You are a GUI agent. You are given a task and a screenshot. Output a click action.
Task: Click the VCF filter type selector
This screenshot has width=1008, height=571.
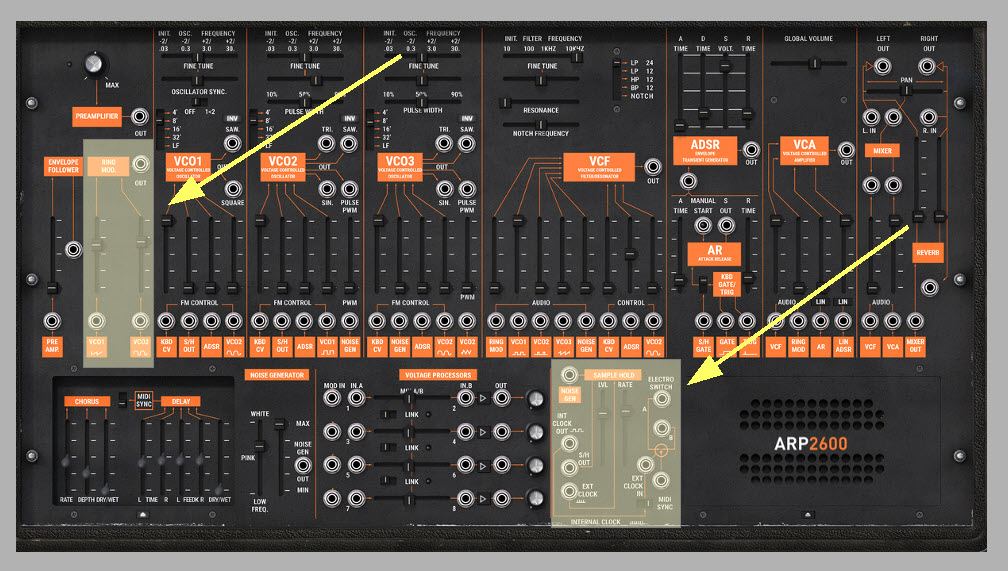point(616,79)
